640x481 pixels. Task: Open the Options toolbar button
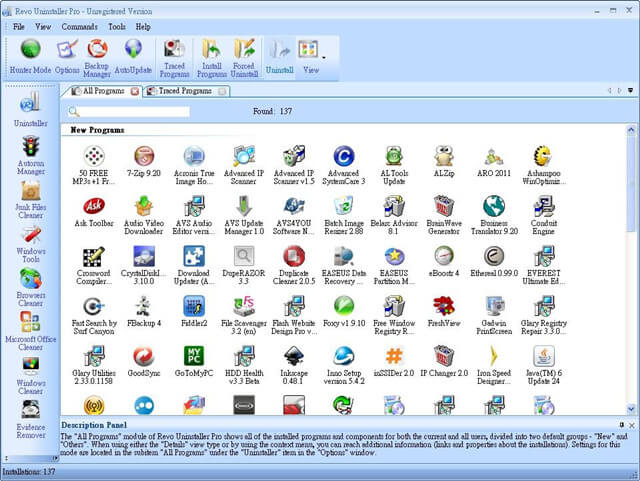pos(67,57)
